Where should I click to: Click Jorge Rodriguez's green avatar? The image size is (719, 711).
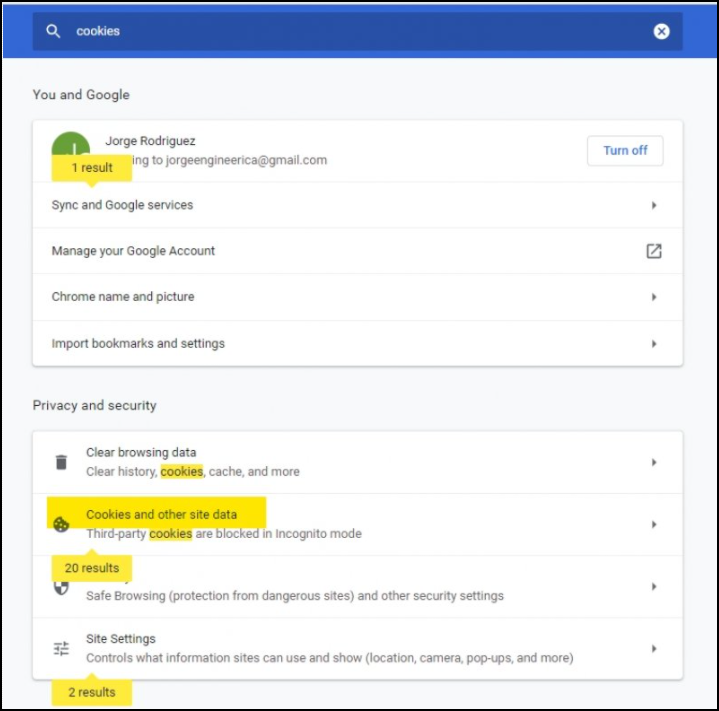click(71, 145)
